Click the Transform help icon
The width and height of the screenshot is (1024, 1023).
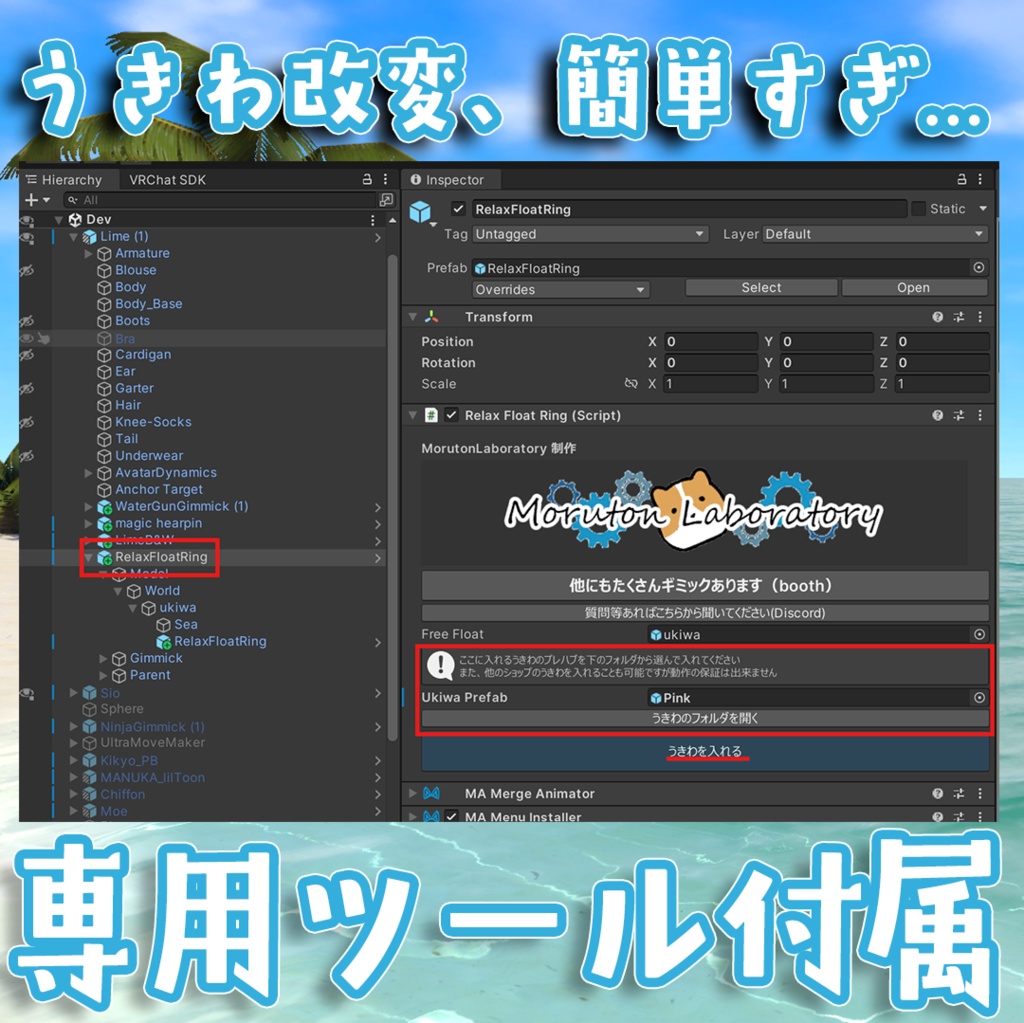tap(937, 317)
